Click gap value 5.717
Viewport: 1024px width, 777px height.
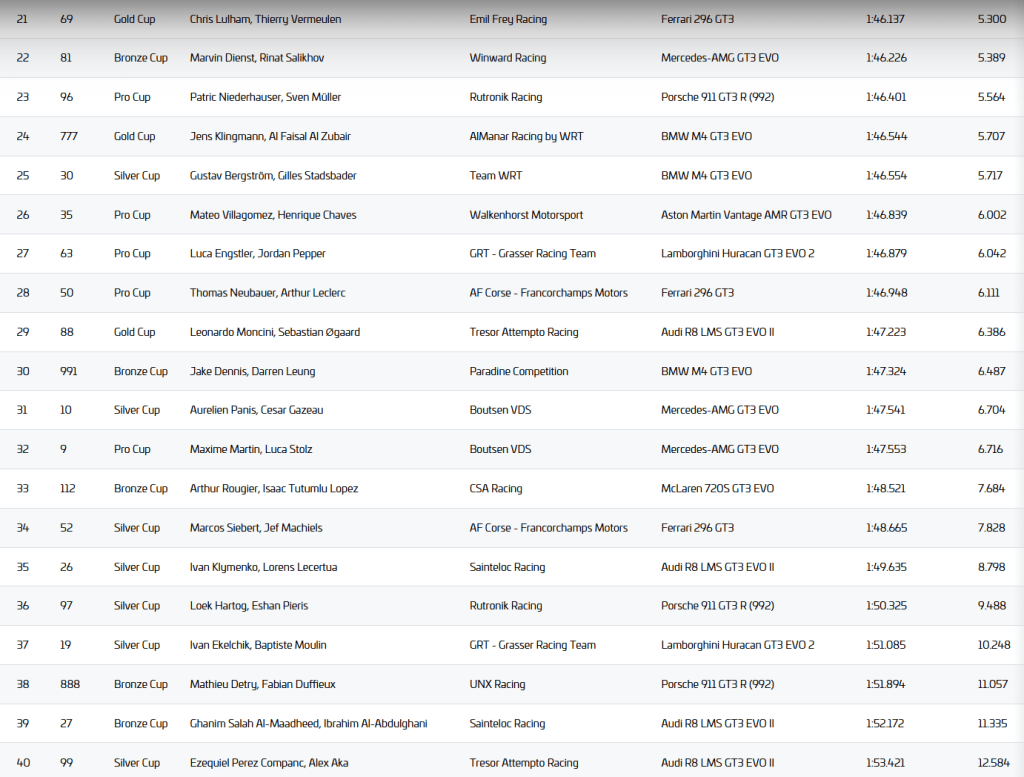[x=989, y=175]
